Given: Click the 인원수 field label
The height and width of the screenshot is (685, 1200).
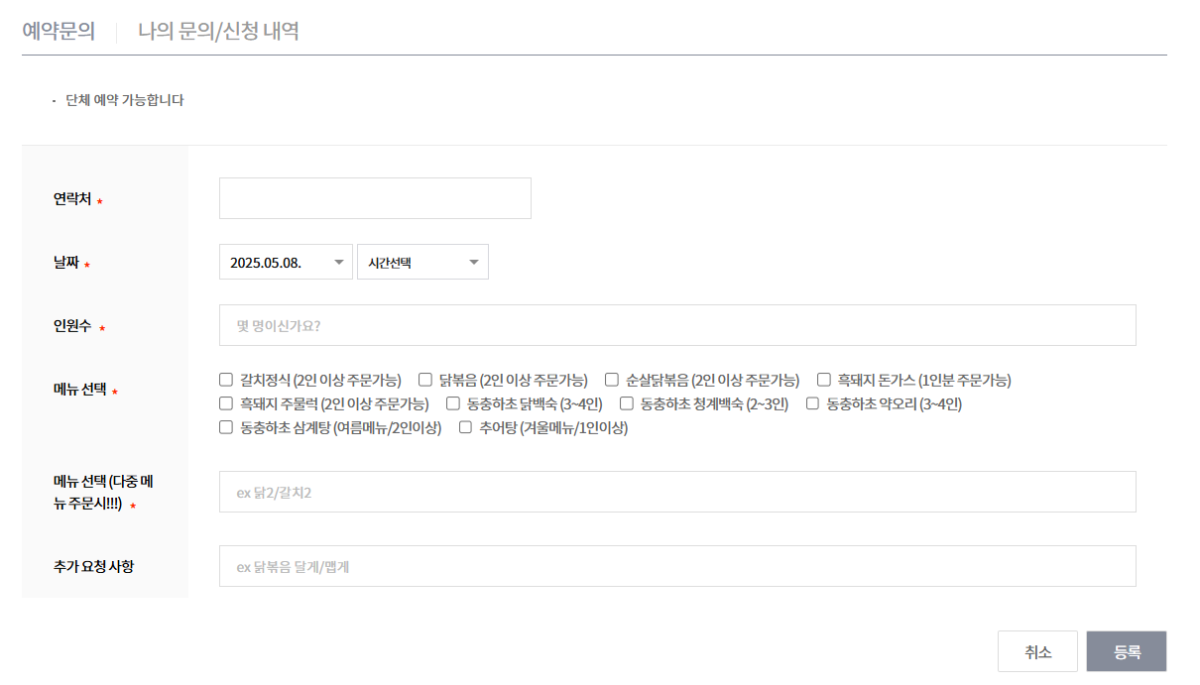Looking at the screenshot, I should point(73,326).
